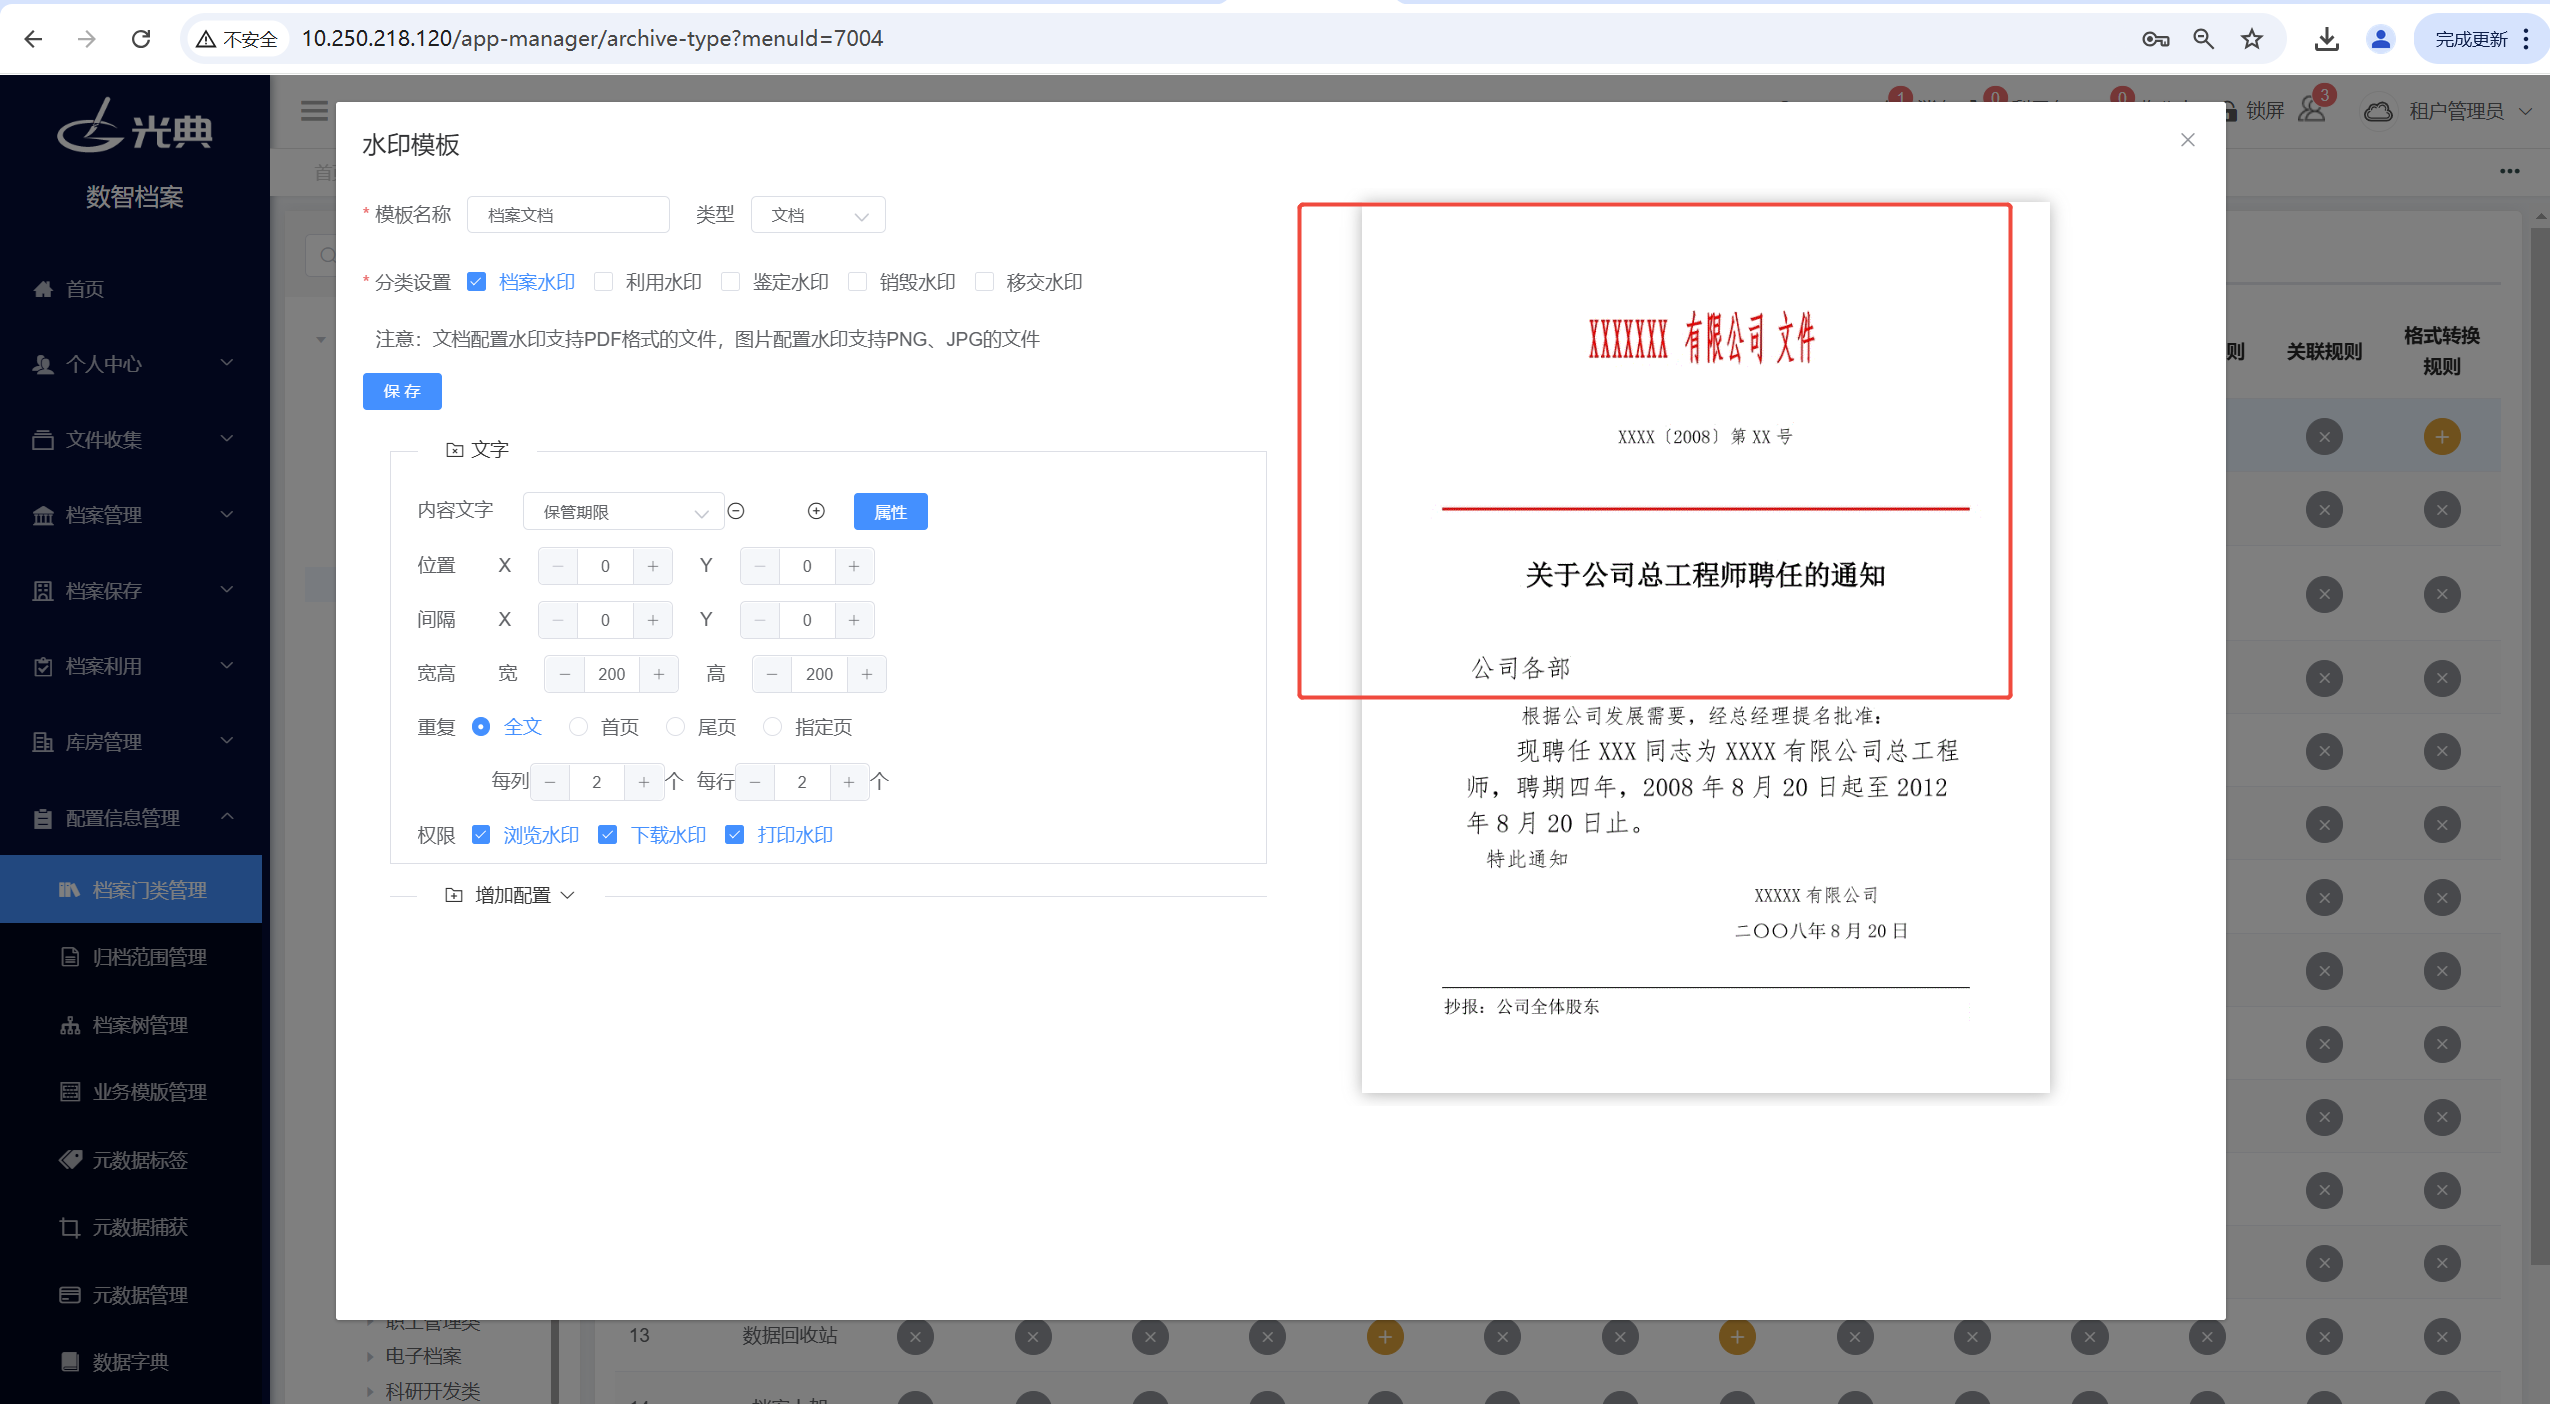Increase 位置 X value
Viewport: 2550px width, 1404px height.
pos(652,566)
